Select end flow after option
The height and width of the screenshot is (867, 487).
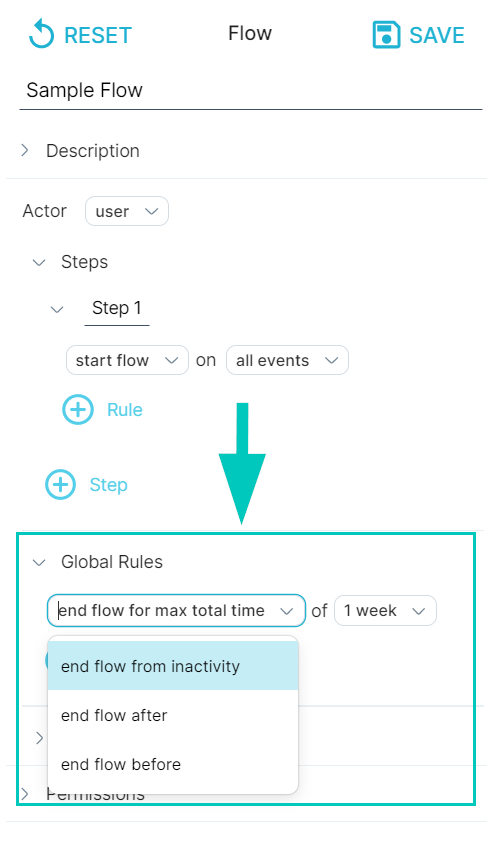tap(173, 715)
